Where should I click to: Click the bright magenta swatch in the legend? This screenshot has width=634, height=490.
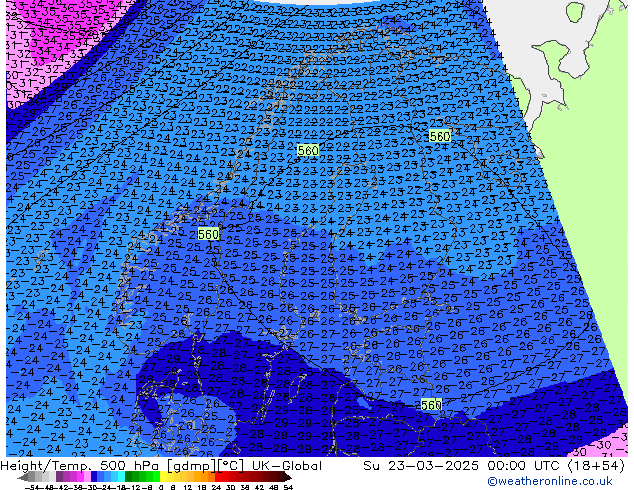80,477
